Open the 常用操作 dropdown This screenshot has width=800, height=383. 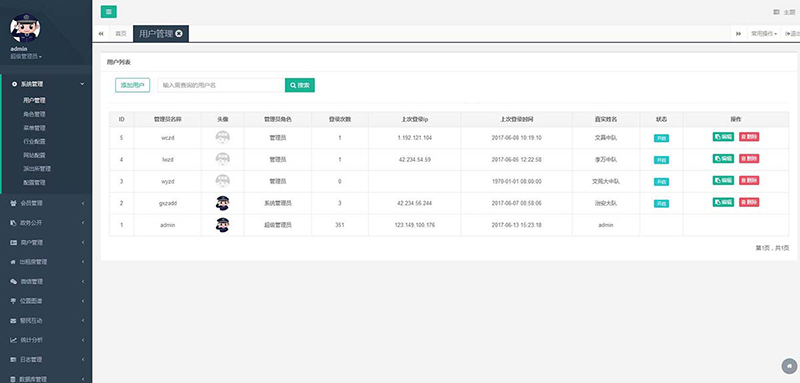click(x=764, y=34)
